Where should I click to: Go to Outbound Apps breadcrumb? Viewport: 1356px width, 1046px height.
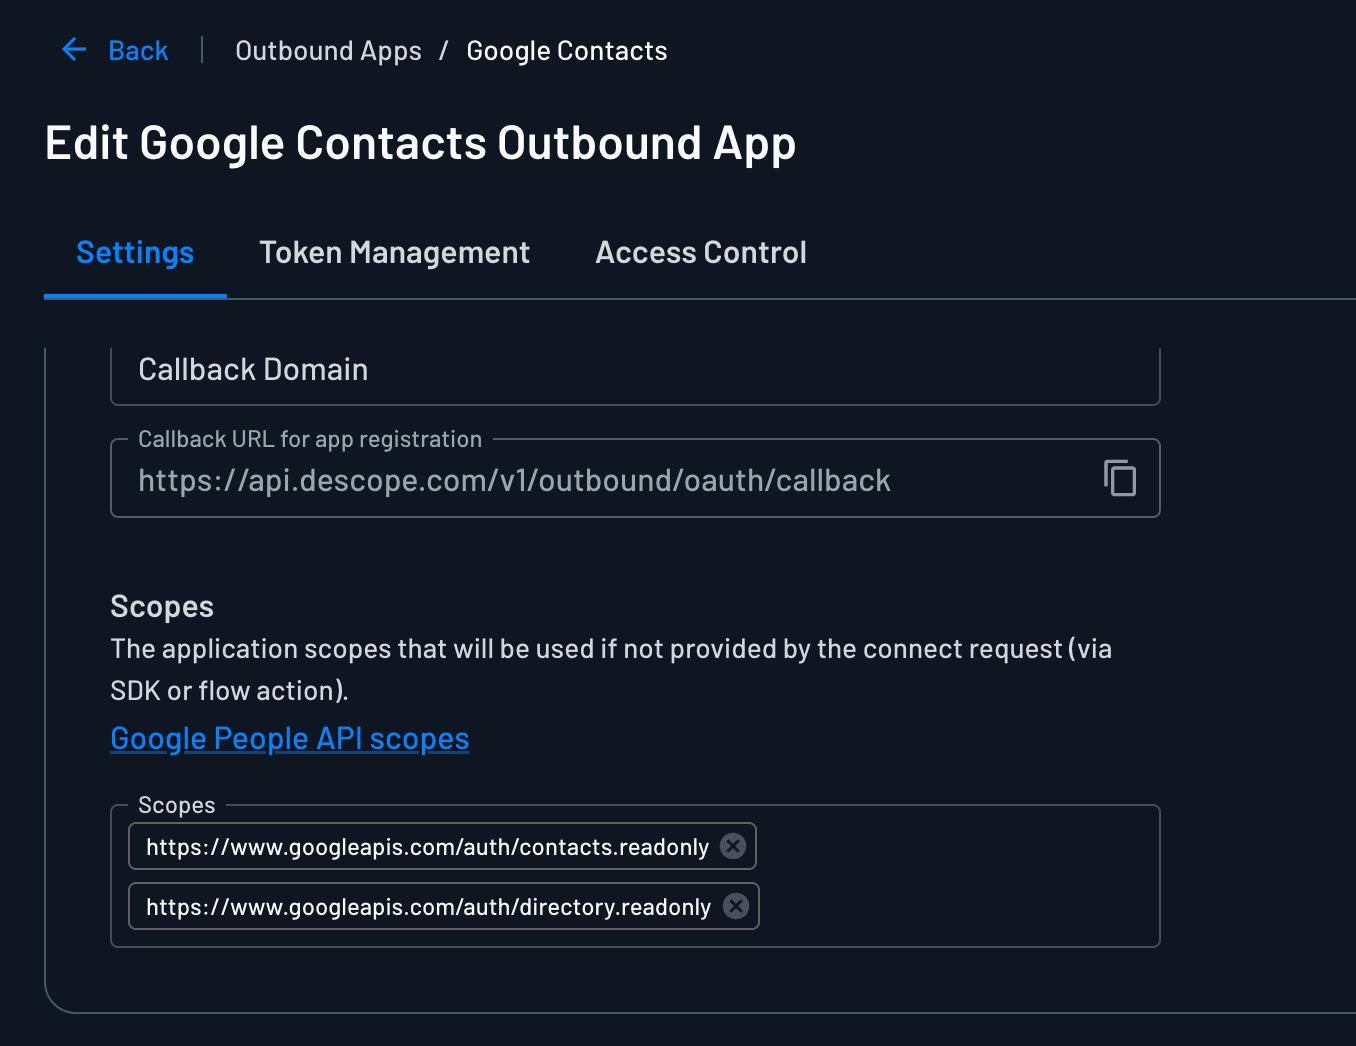(328, 51)
